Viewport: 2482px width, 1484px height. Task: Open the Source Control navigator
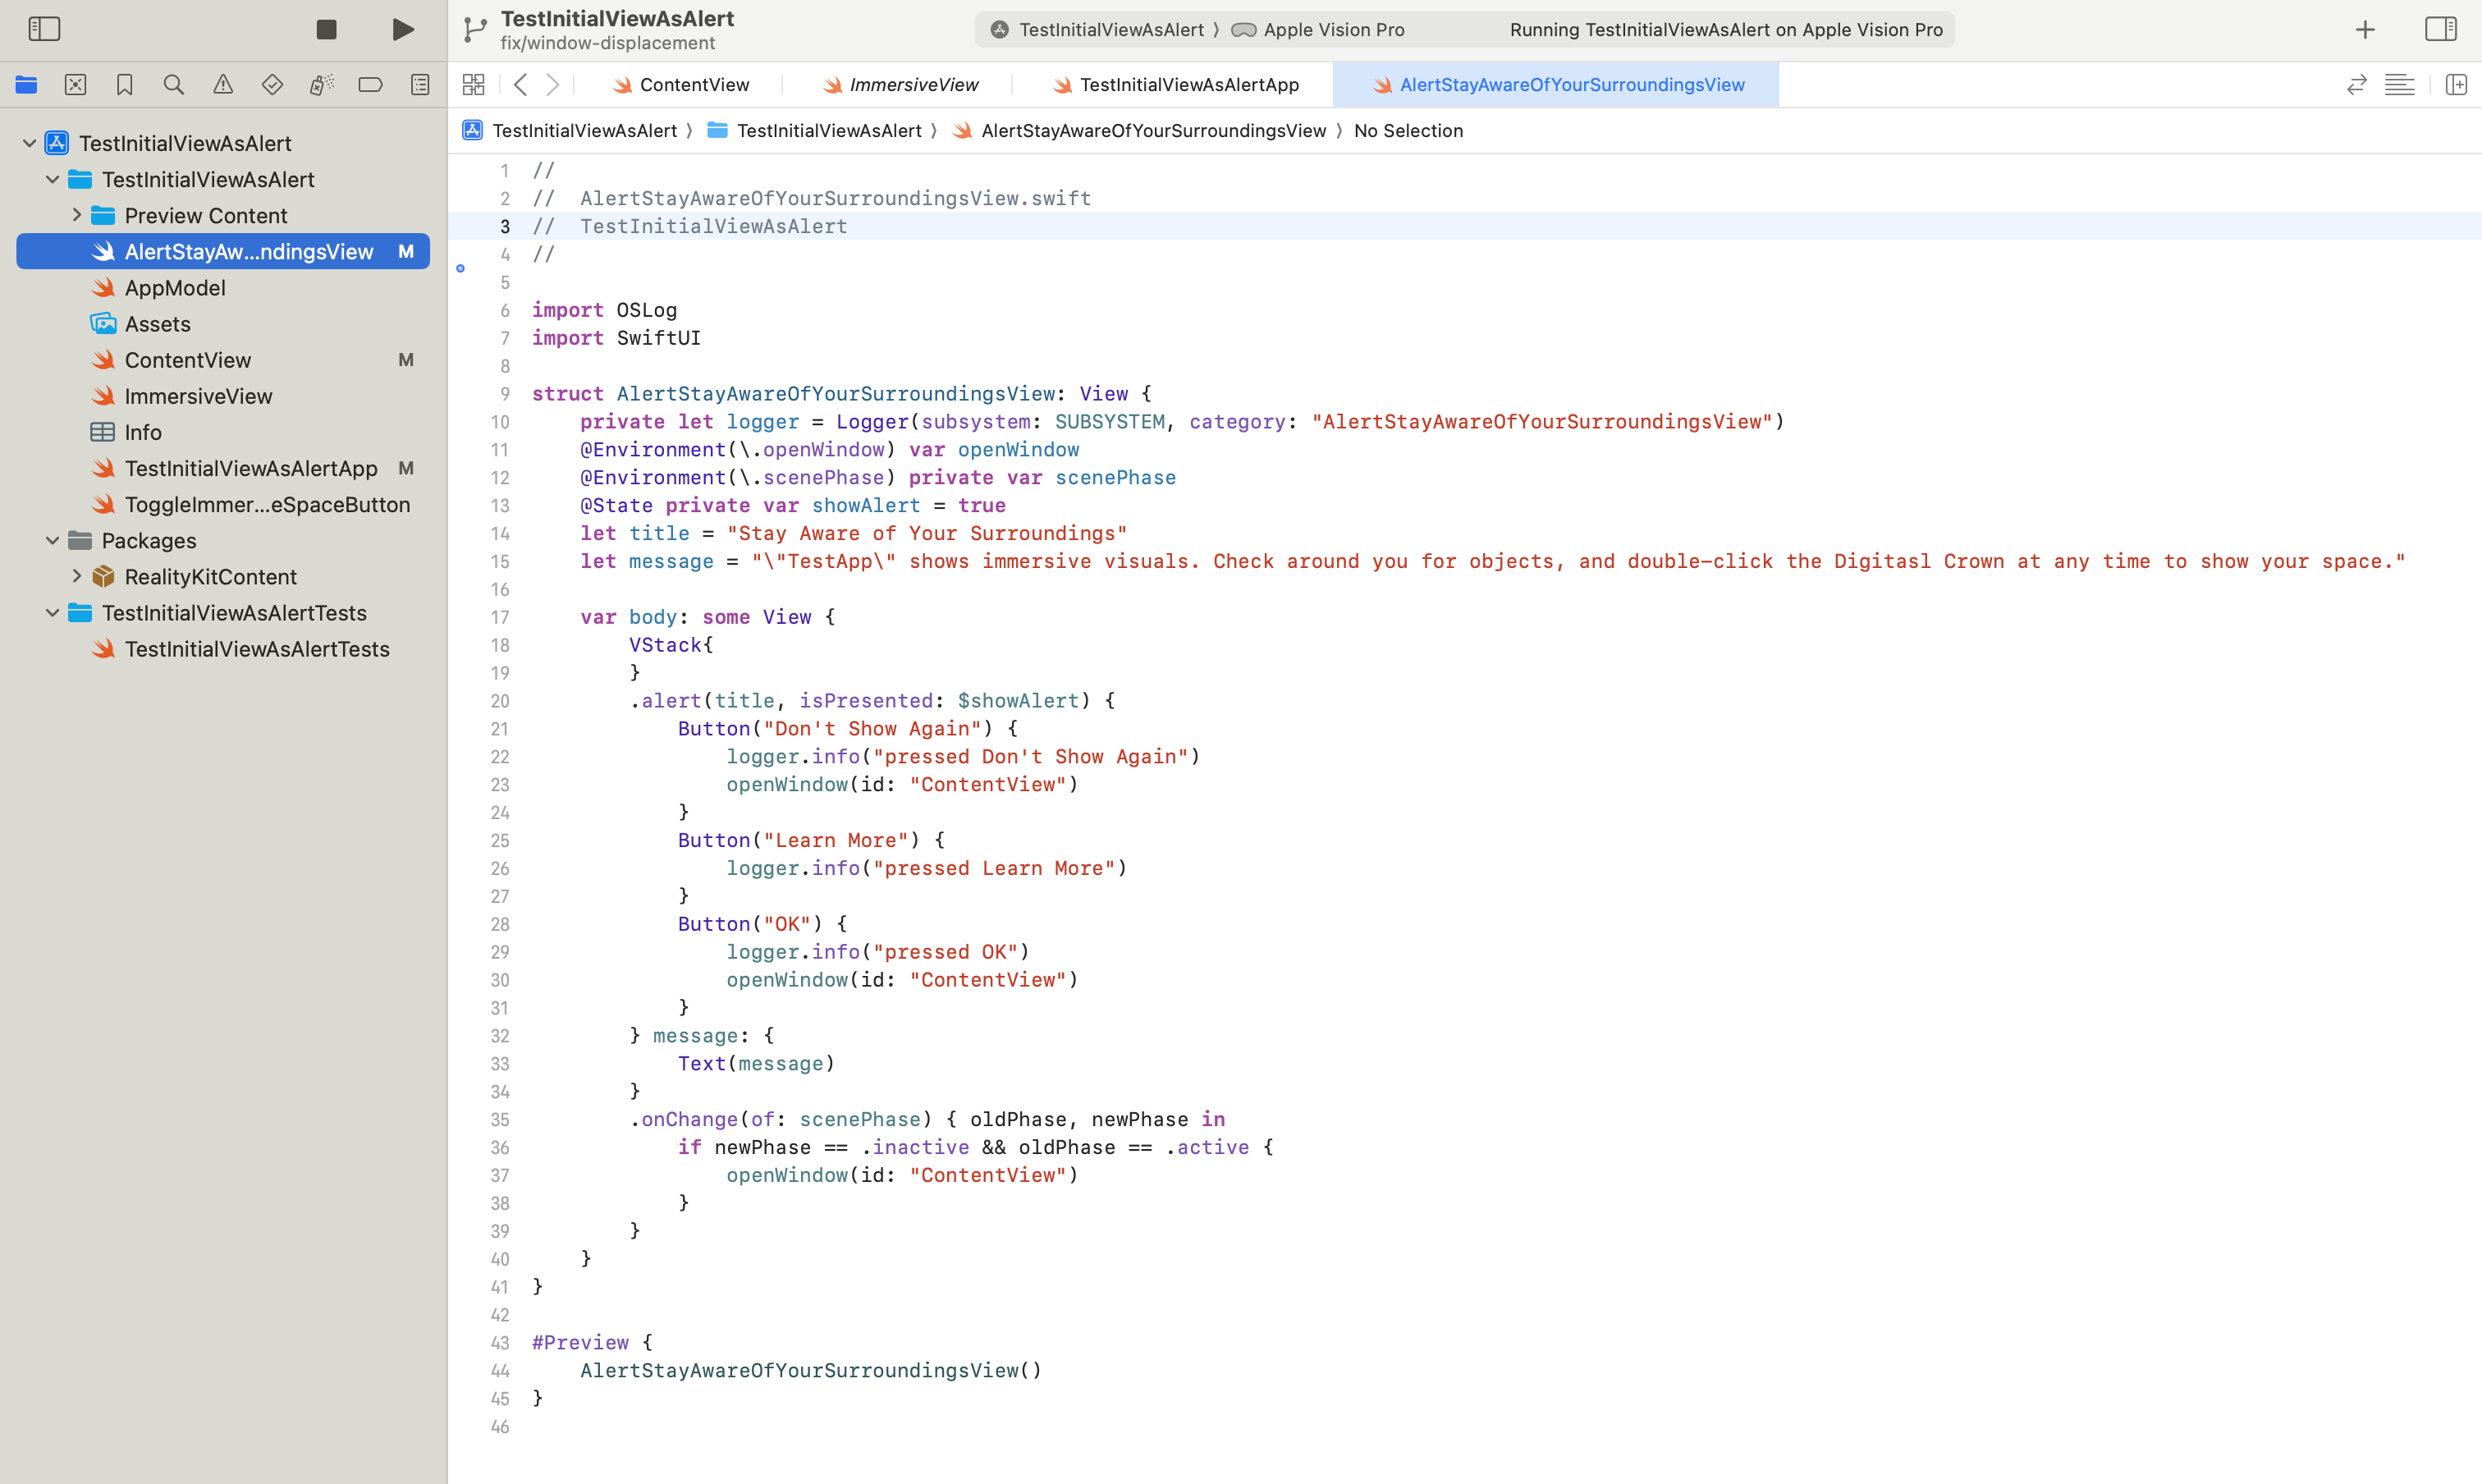pos(75,85)
